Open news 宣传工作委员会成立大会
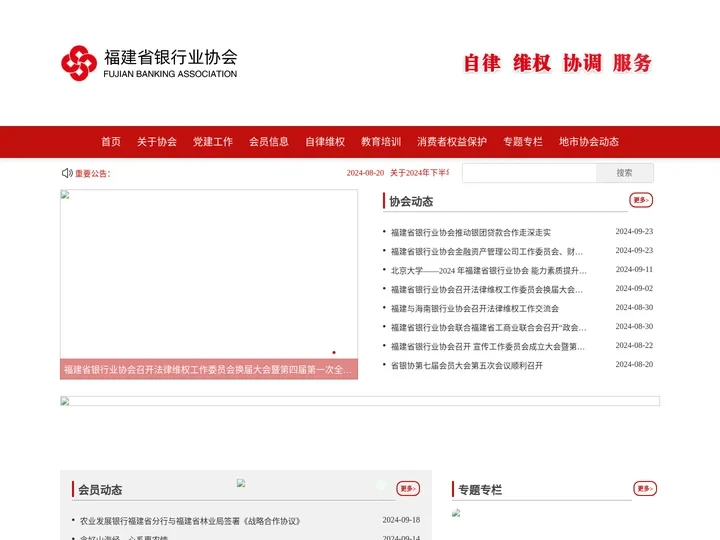 [488, 347]
